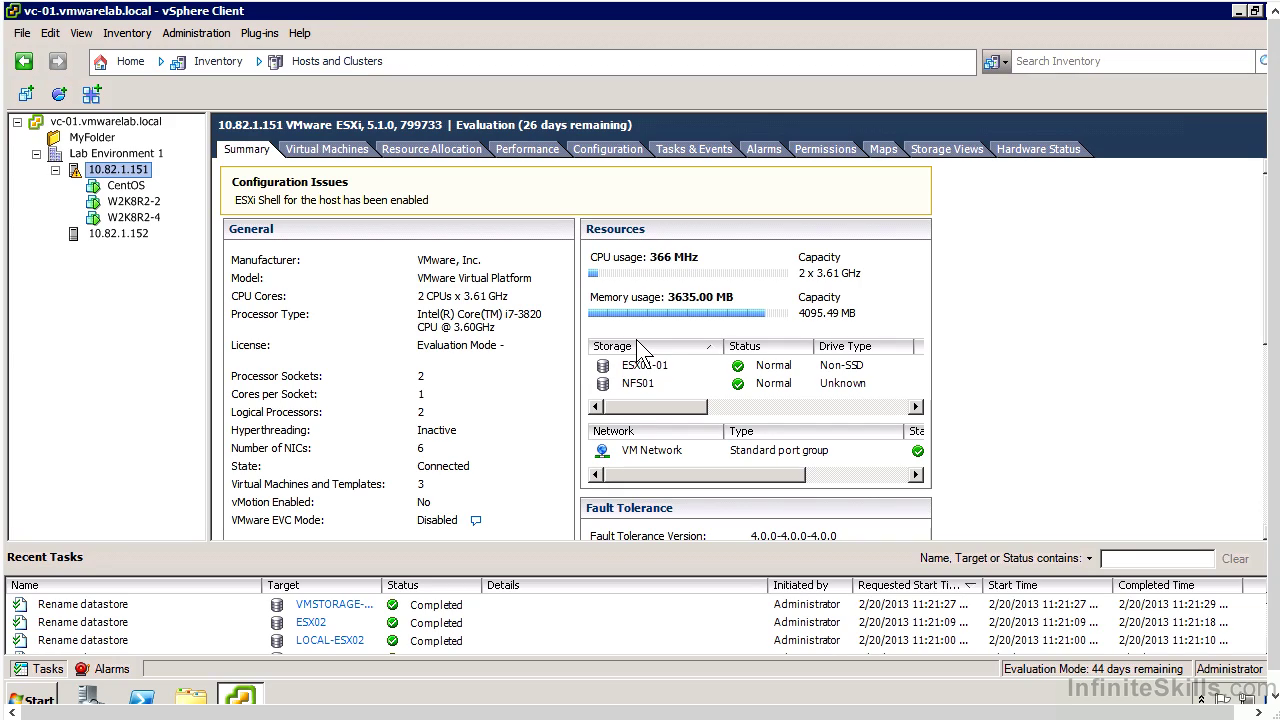Open the Home navigation dropdown arrow
The height and width of the screenshot is (720, 1280).
(x=161, y=62)
